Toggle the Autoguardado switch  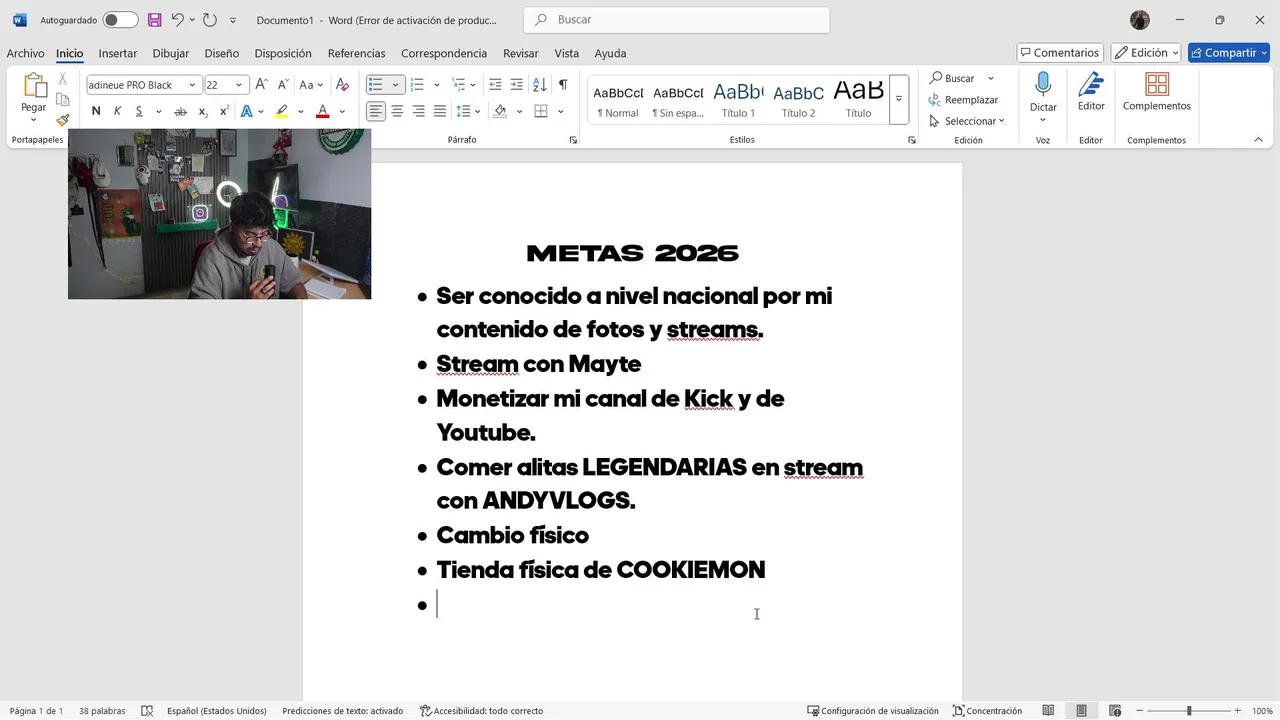[x=120, y=20]
